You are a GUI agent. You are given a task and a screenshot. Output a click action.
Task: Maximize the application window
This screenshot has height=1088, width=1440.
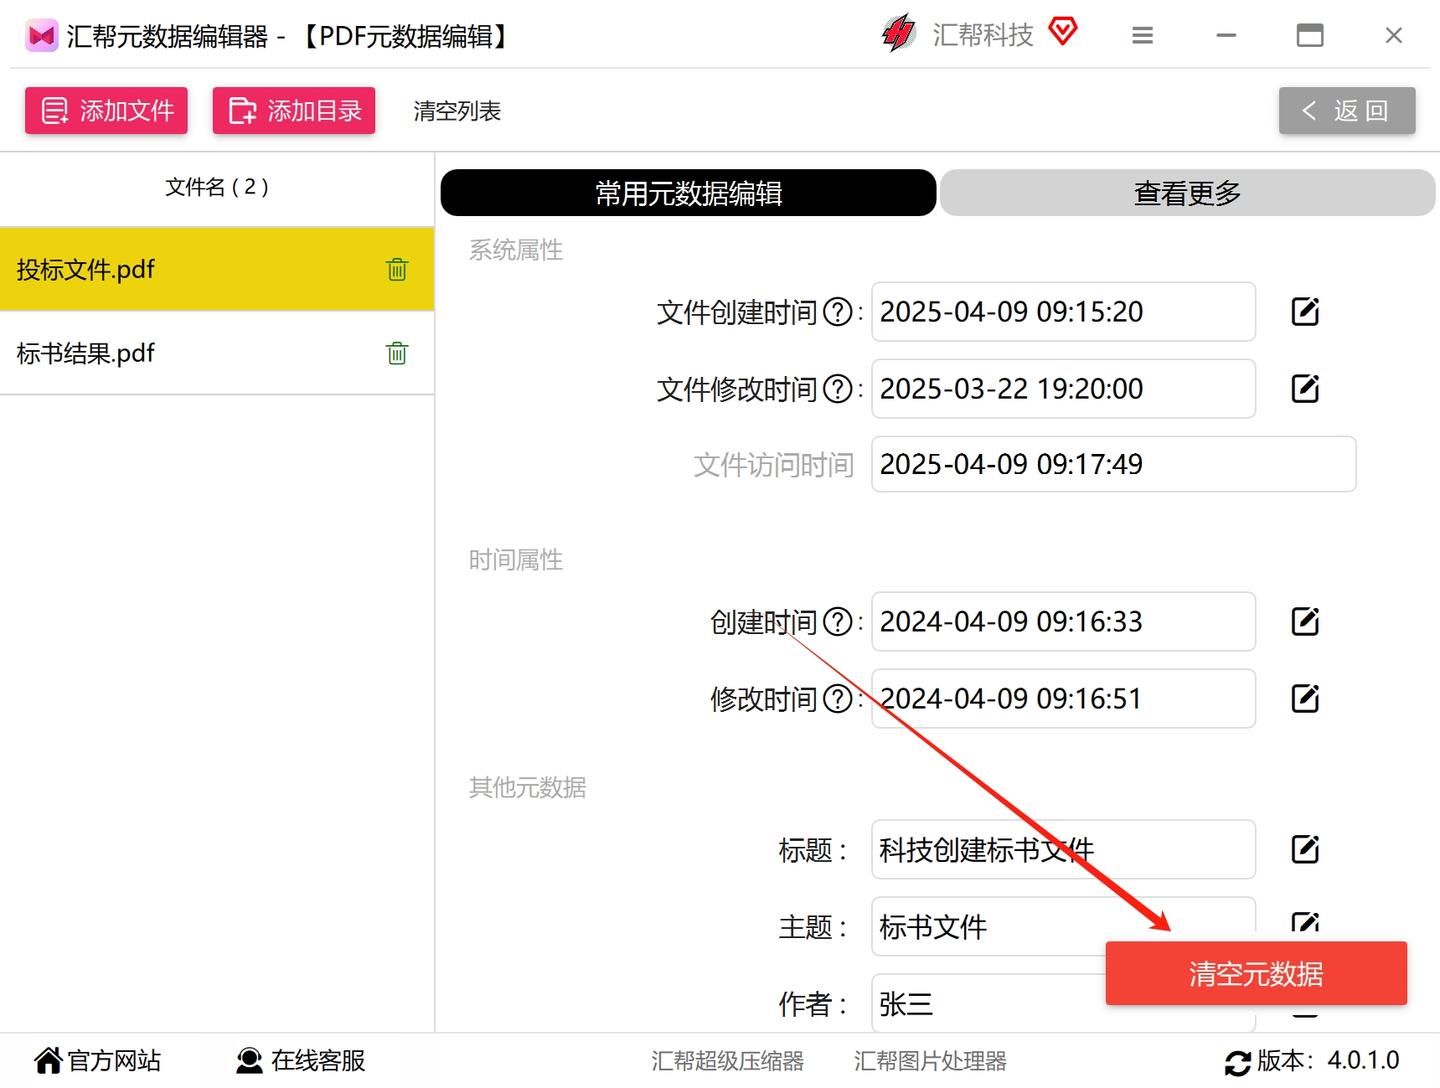click(x=1310, y=36)
